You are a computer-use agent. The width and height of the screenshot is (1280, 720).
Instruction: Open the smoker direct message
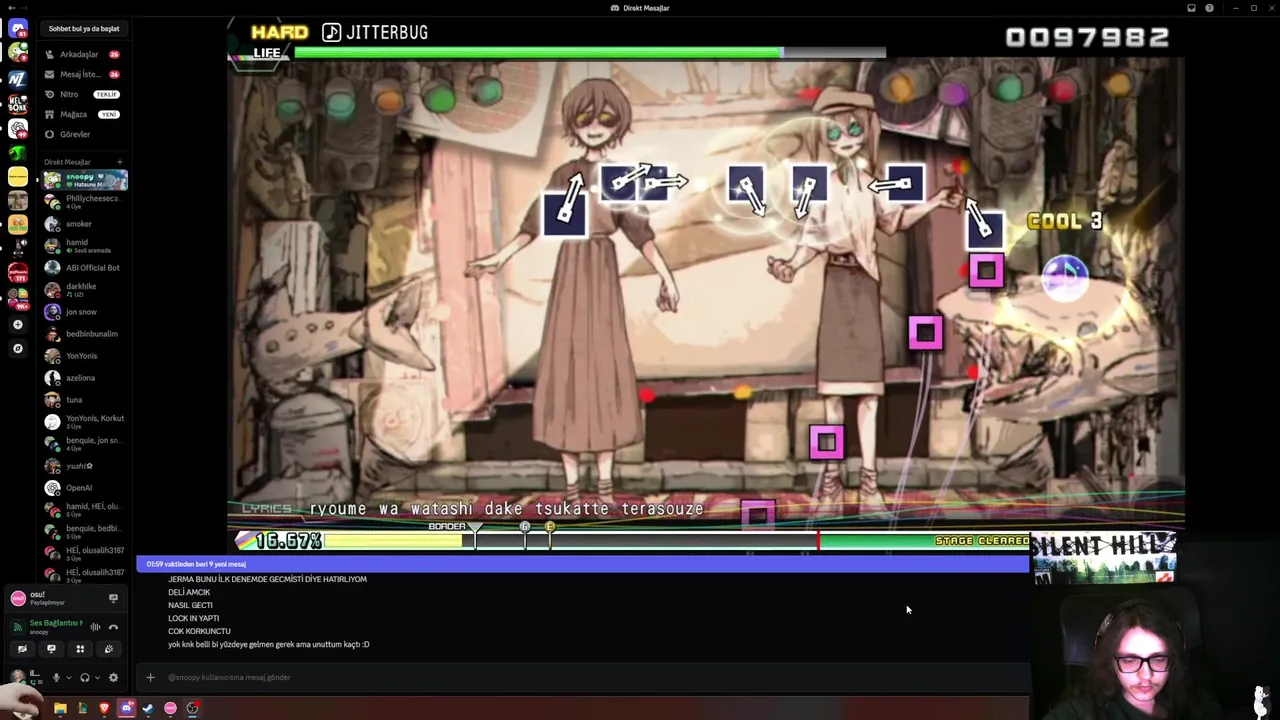click(x=84, y=224)
